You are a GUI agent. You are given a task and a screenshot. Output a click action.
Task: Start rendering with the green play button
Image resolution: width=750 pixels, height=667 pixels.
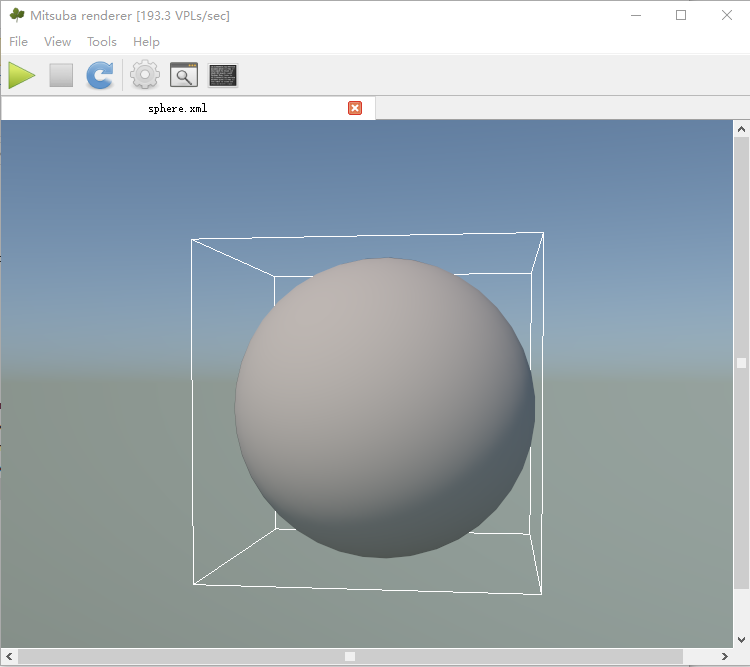click(22, 75)
